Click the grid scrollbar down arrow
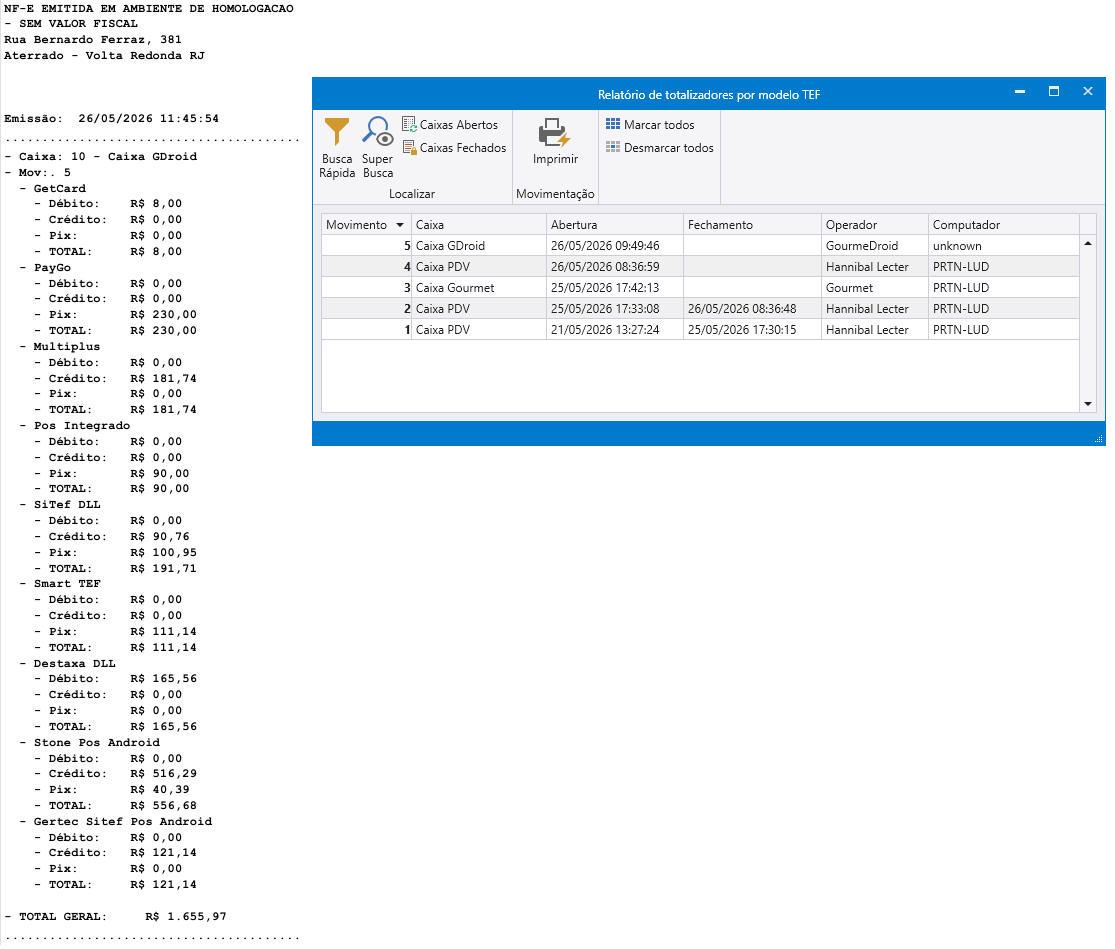Screen dimensions: 1115x949 pos(1088,404)
